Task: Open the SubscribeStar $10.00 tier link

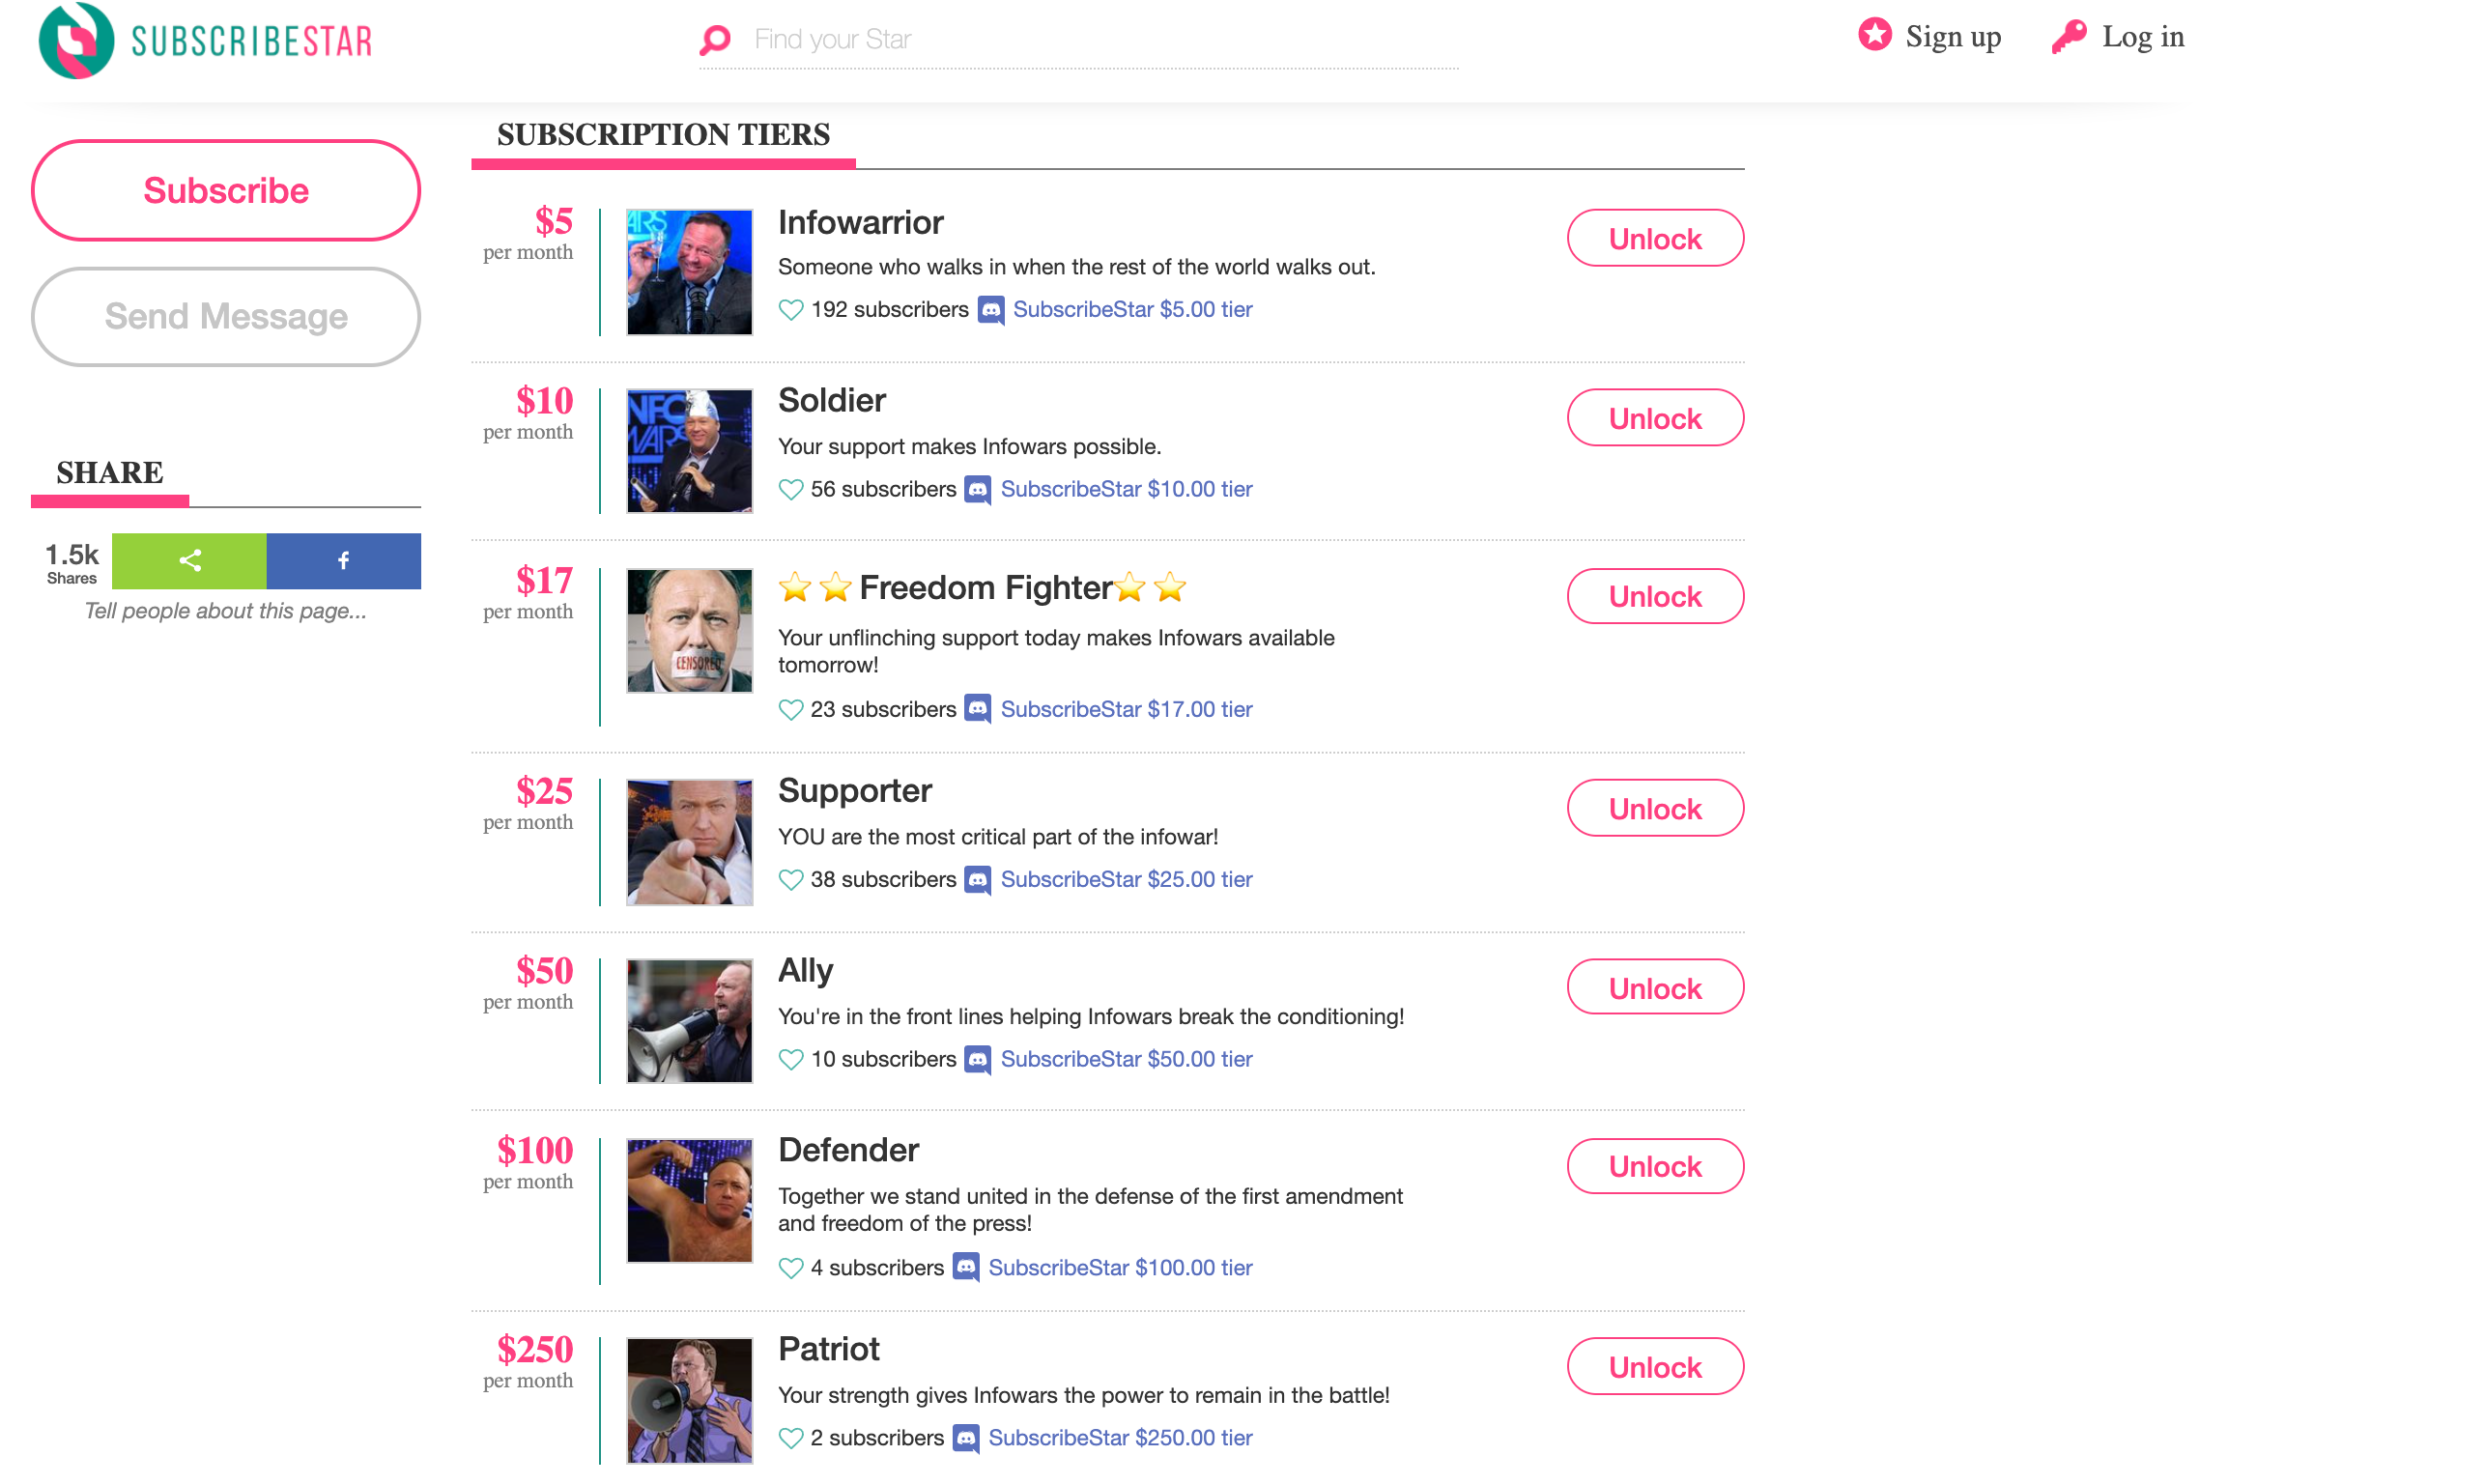Action: click(1126, 489)
